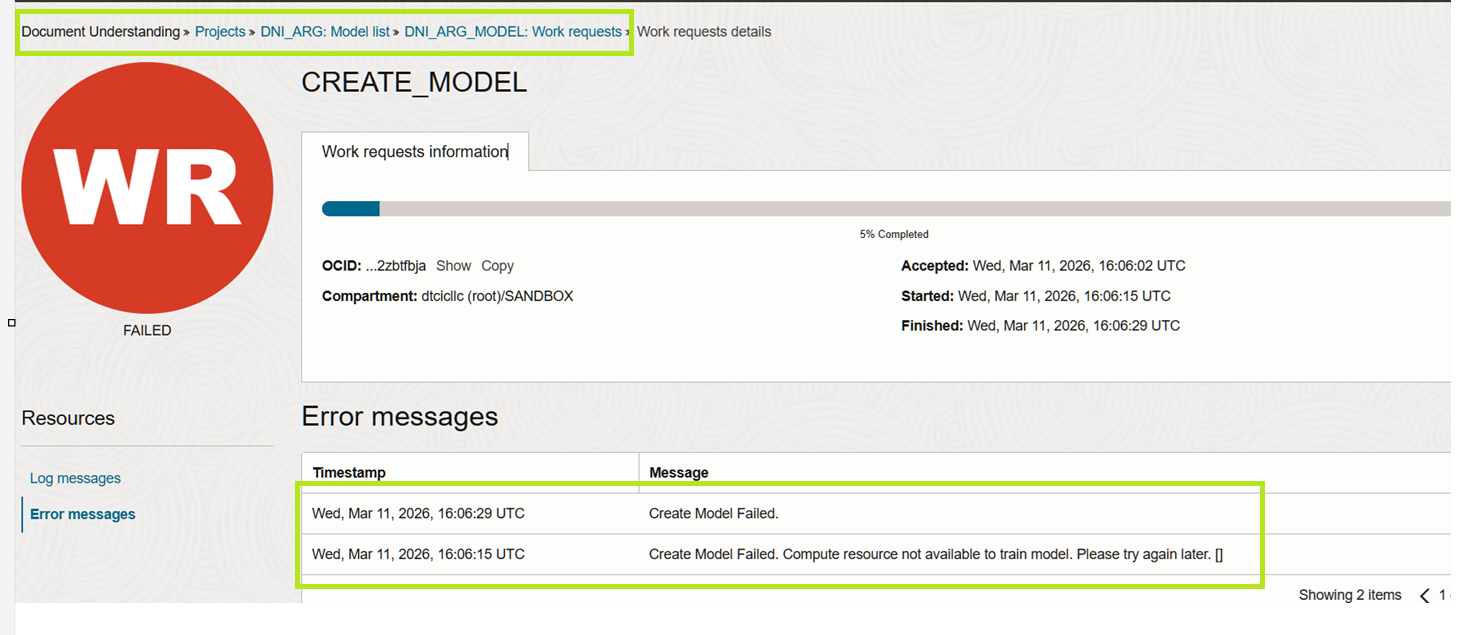Click the Started time value

(1064, 297)
